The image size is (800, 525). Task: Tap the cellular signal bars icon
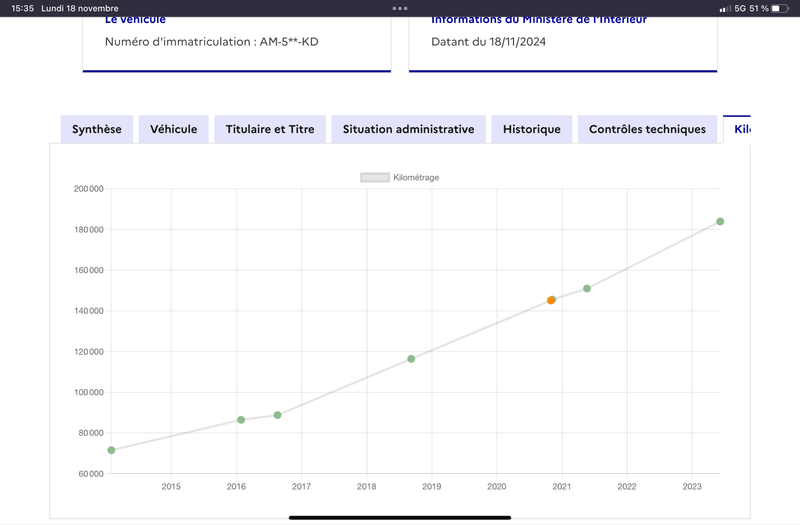click(725, 9)
